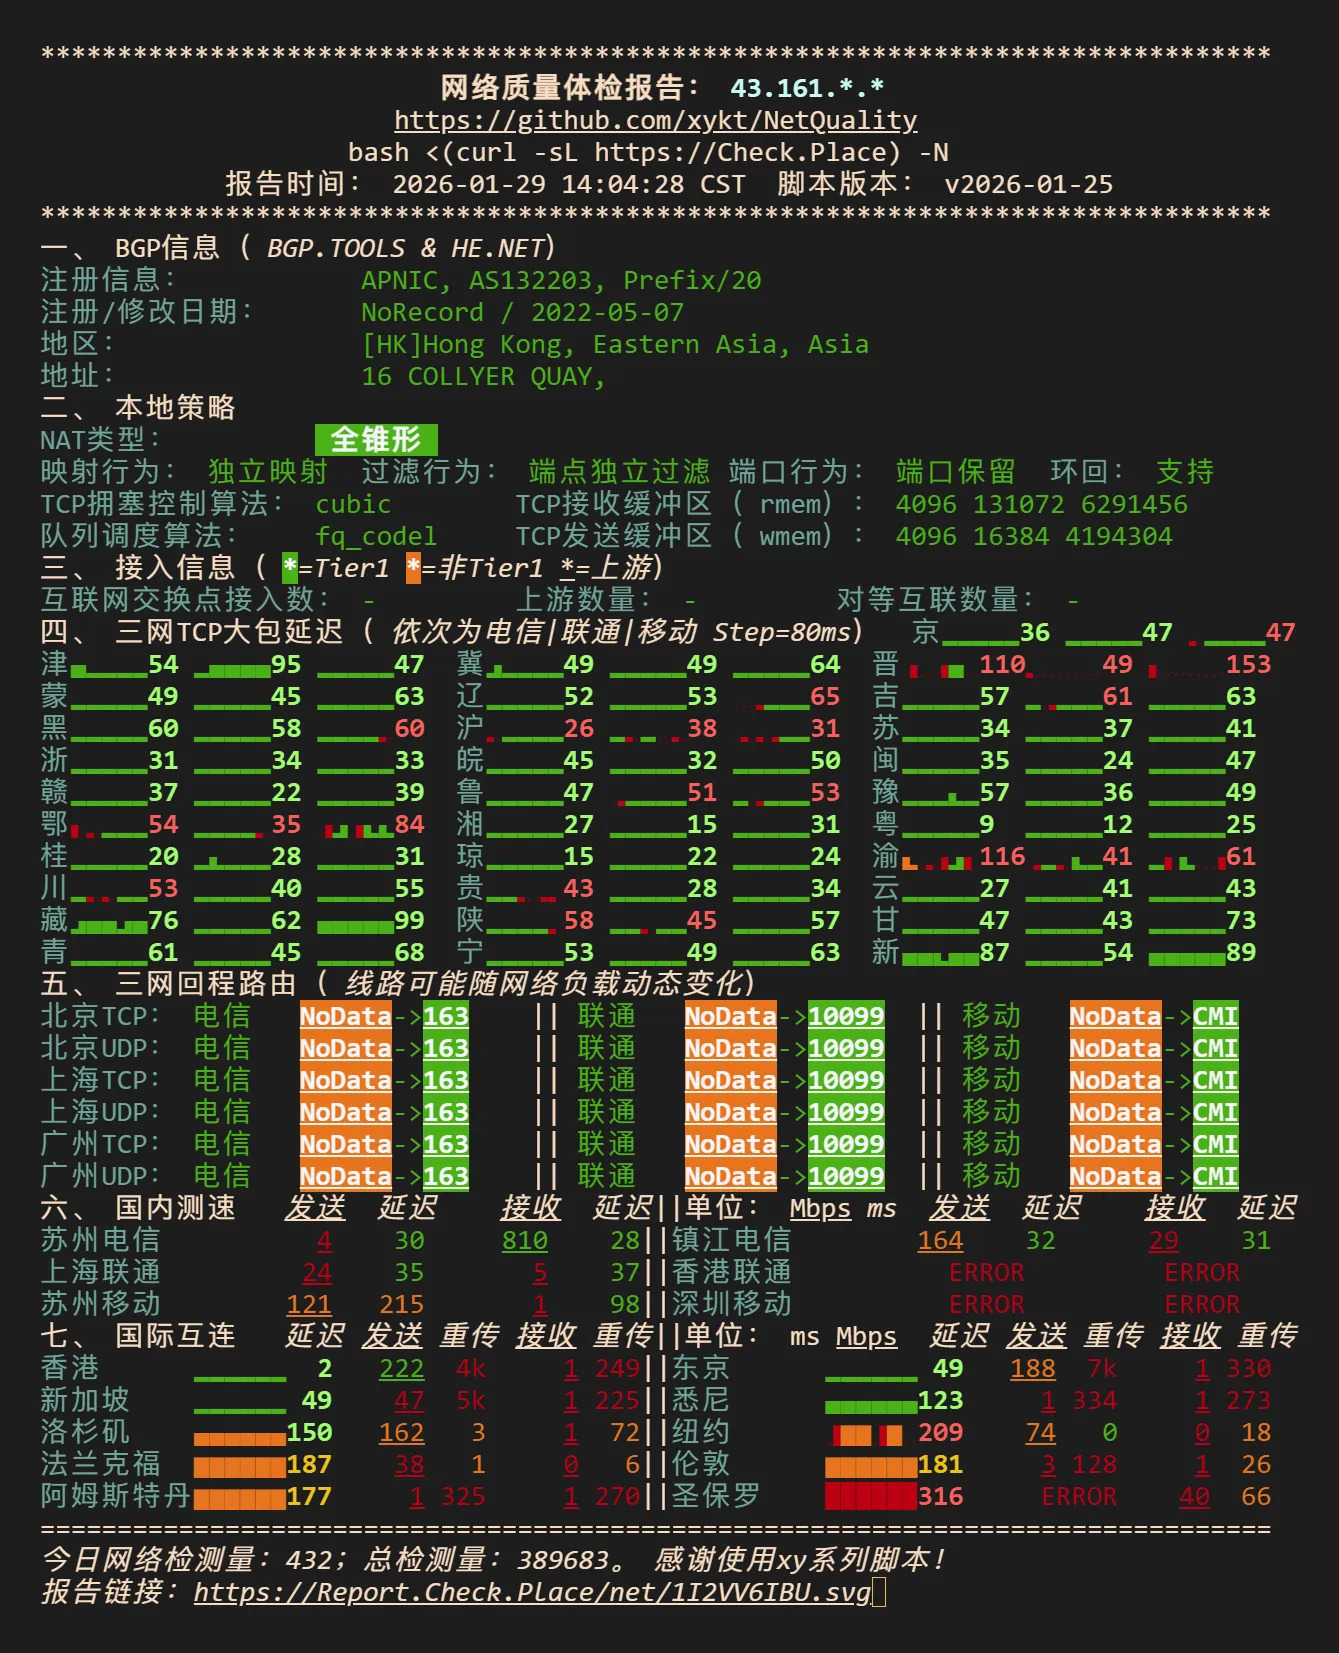The image size is (1339, 1653).
Task: Click 苏州电信 receive speed value 810
Action: [524, 1241]
